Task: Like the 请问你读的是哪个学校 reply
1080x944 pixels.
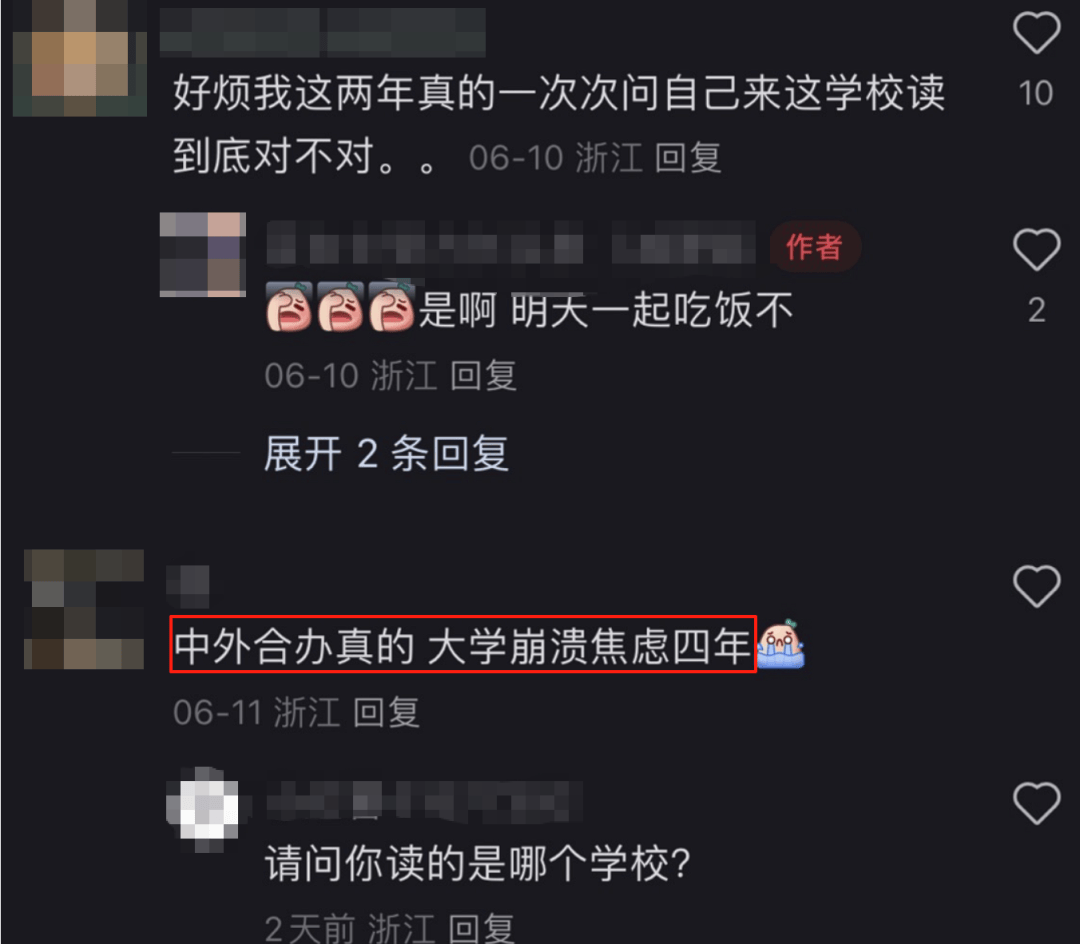Action: point(1036,803)
